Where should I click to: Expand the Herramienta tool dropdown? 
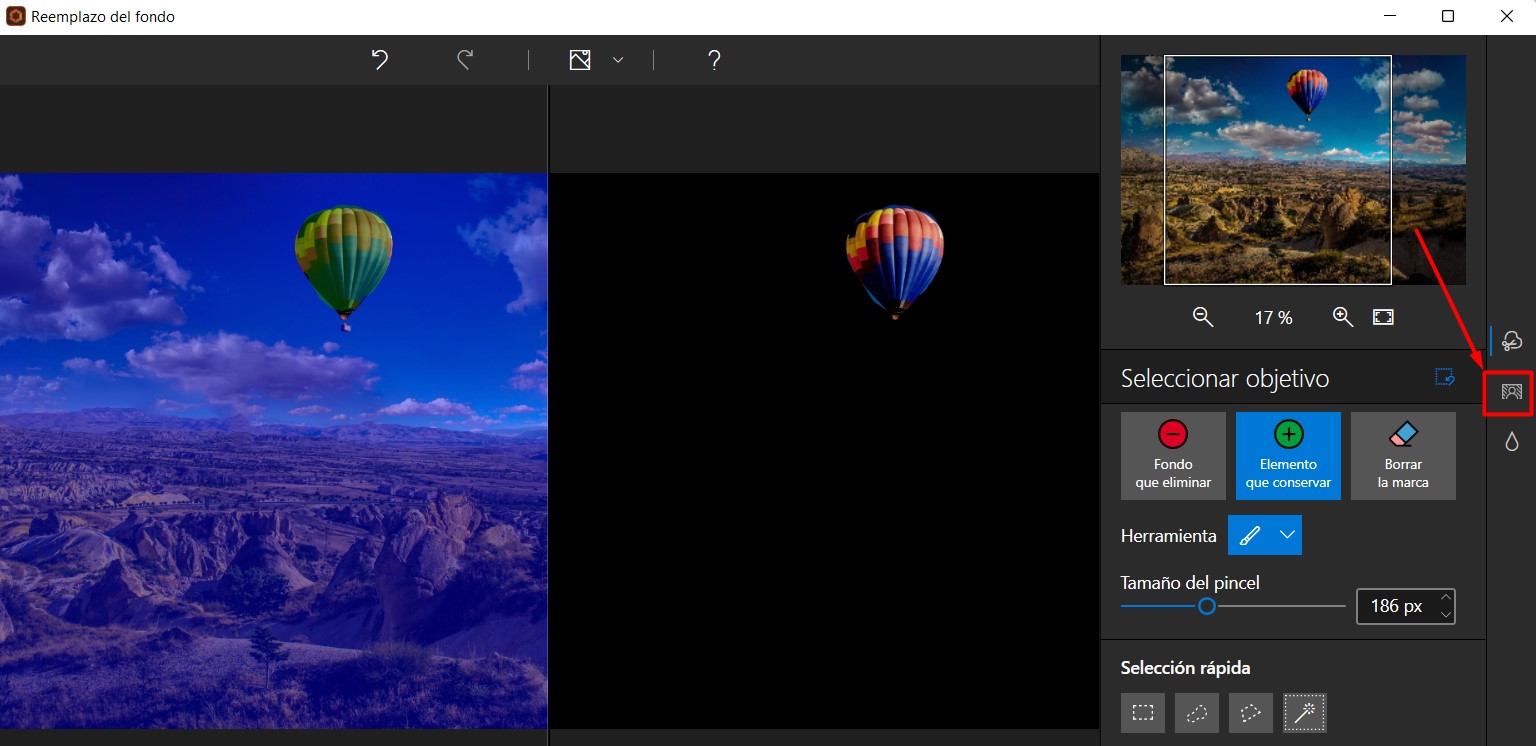(x=1287, y=535)
